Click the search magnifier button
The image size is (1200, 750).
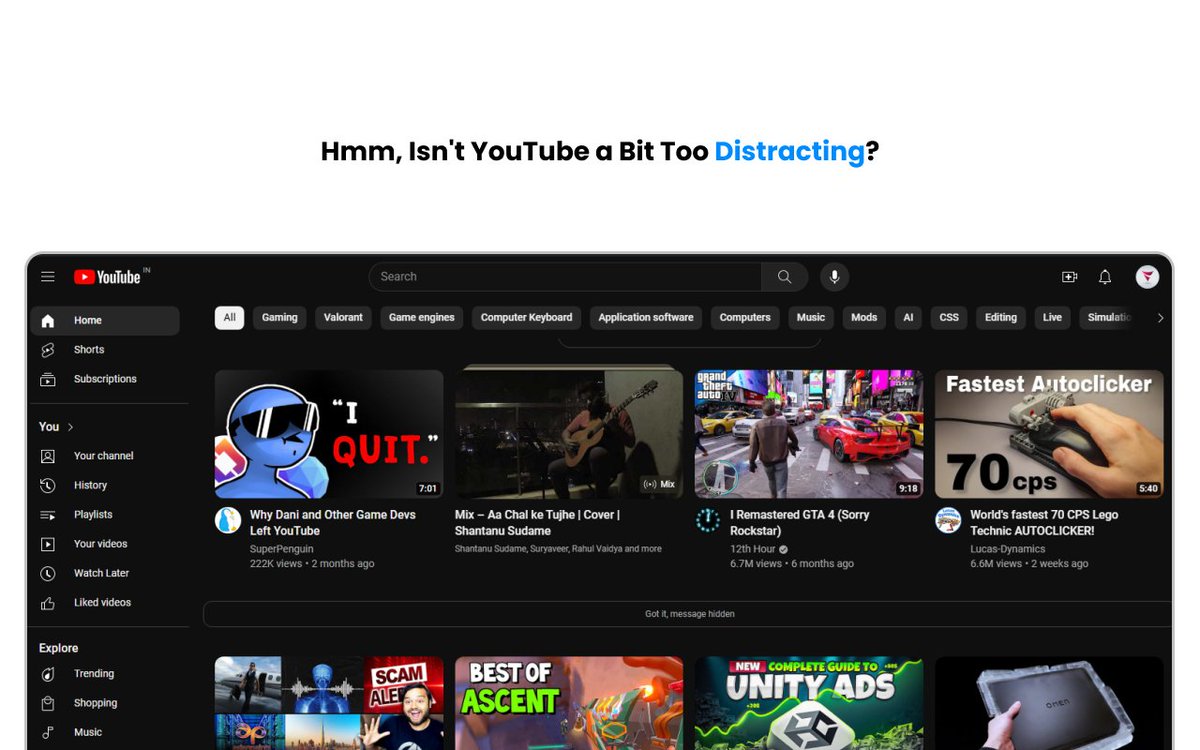pyautogui.click(x=785, y=277)
